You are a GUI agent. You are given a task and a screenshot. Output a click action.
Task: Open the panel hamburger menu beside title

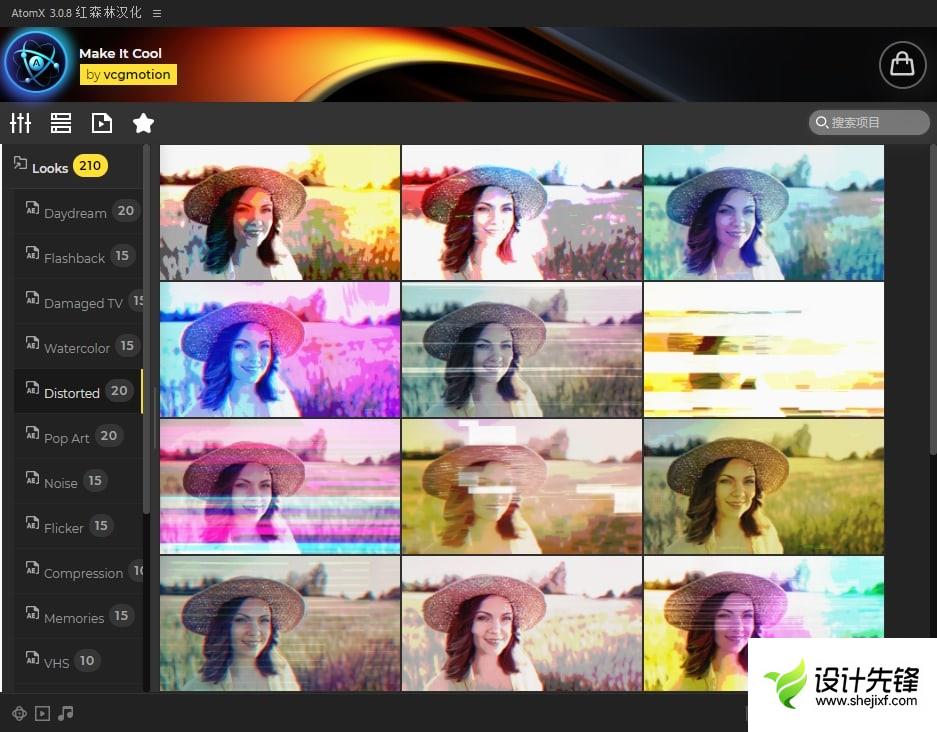(x=157, y=13)
